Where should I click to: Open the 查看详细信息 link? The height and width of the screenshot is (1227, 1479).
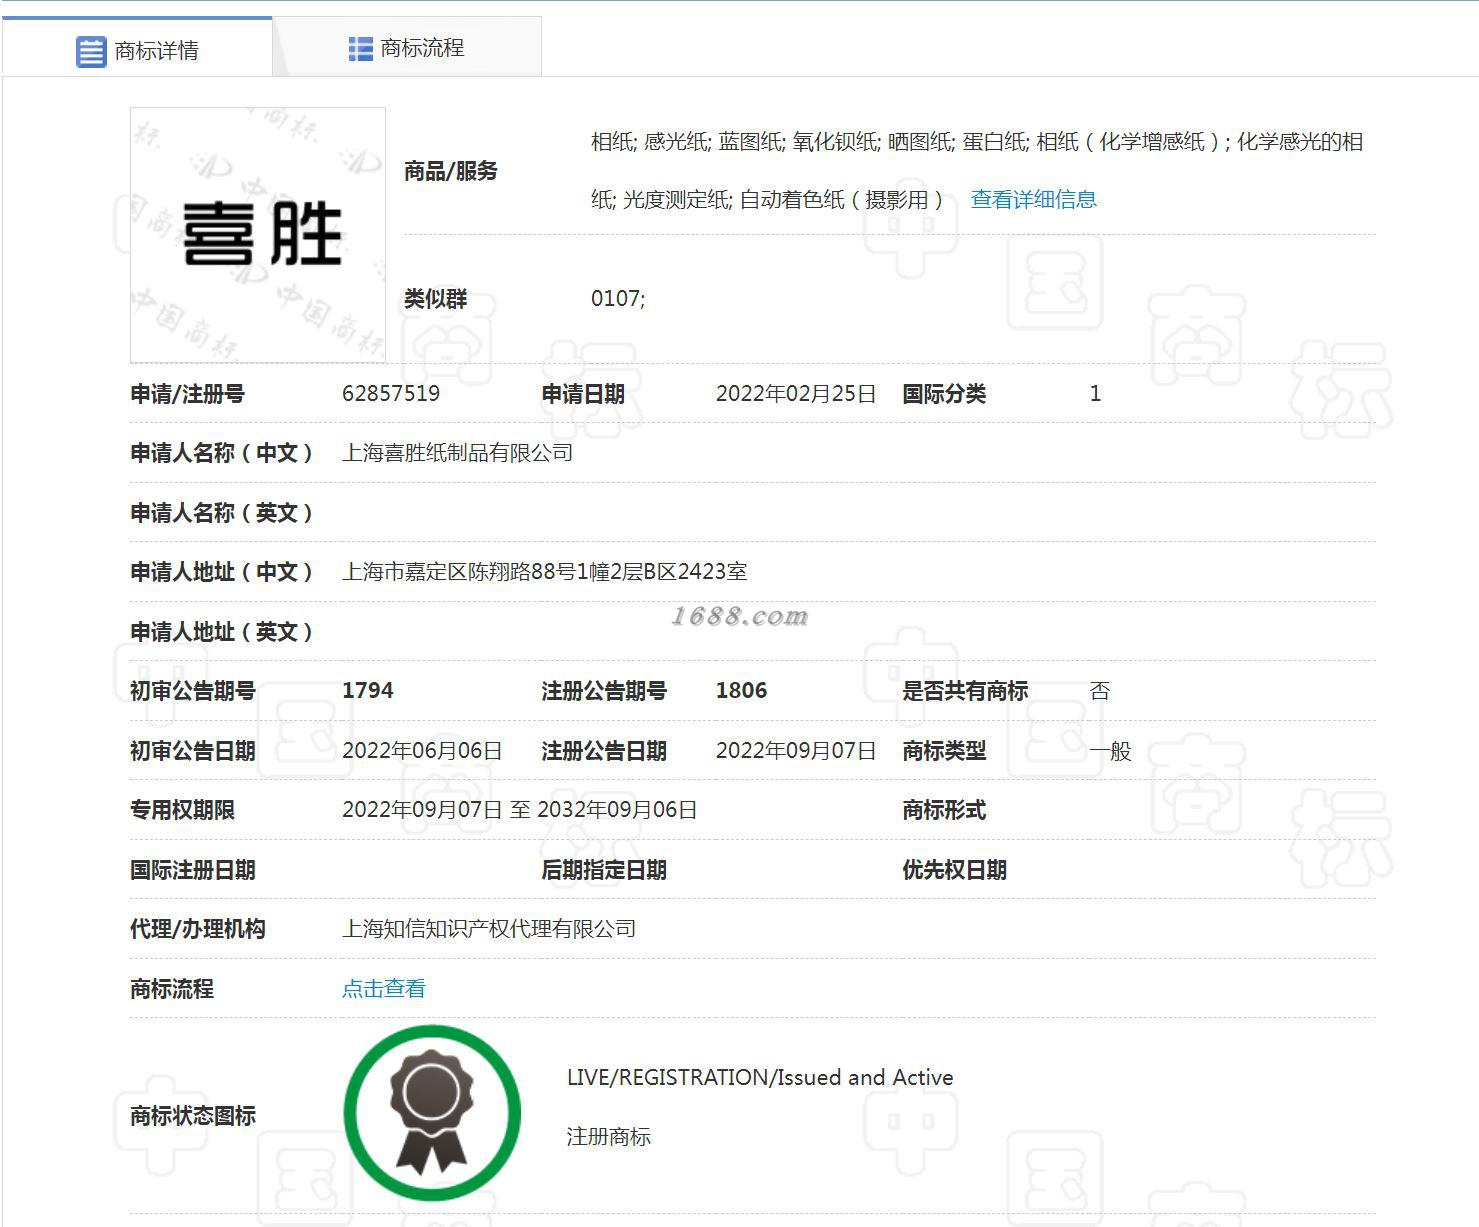click(1034, 199)
